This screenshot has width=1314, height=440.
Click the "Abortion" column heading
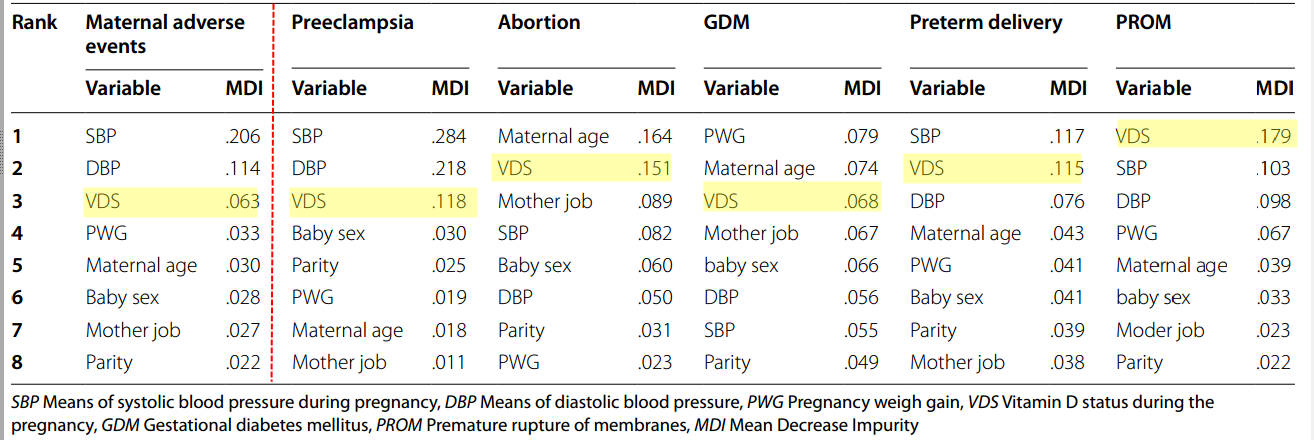pos(539,23)
